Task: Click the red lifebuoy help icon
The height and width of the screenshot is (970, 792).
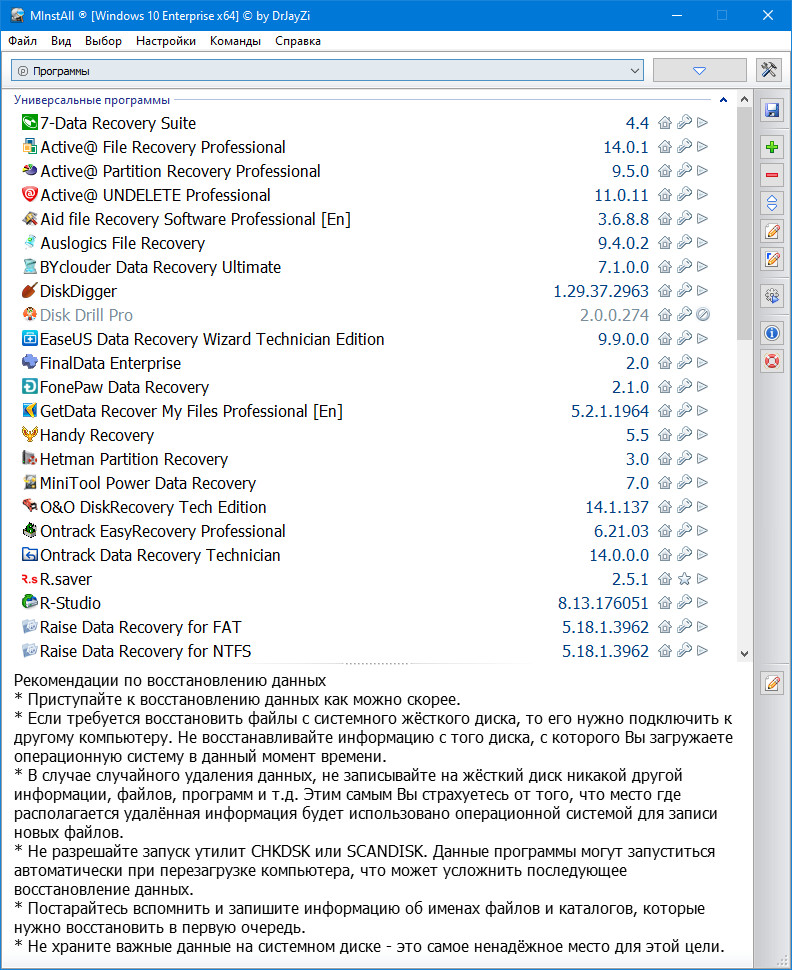Action: coord(772,361)
